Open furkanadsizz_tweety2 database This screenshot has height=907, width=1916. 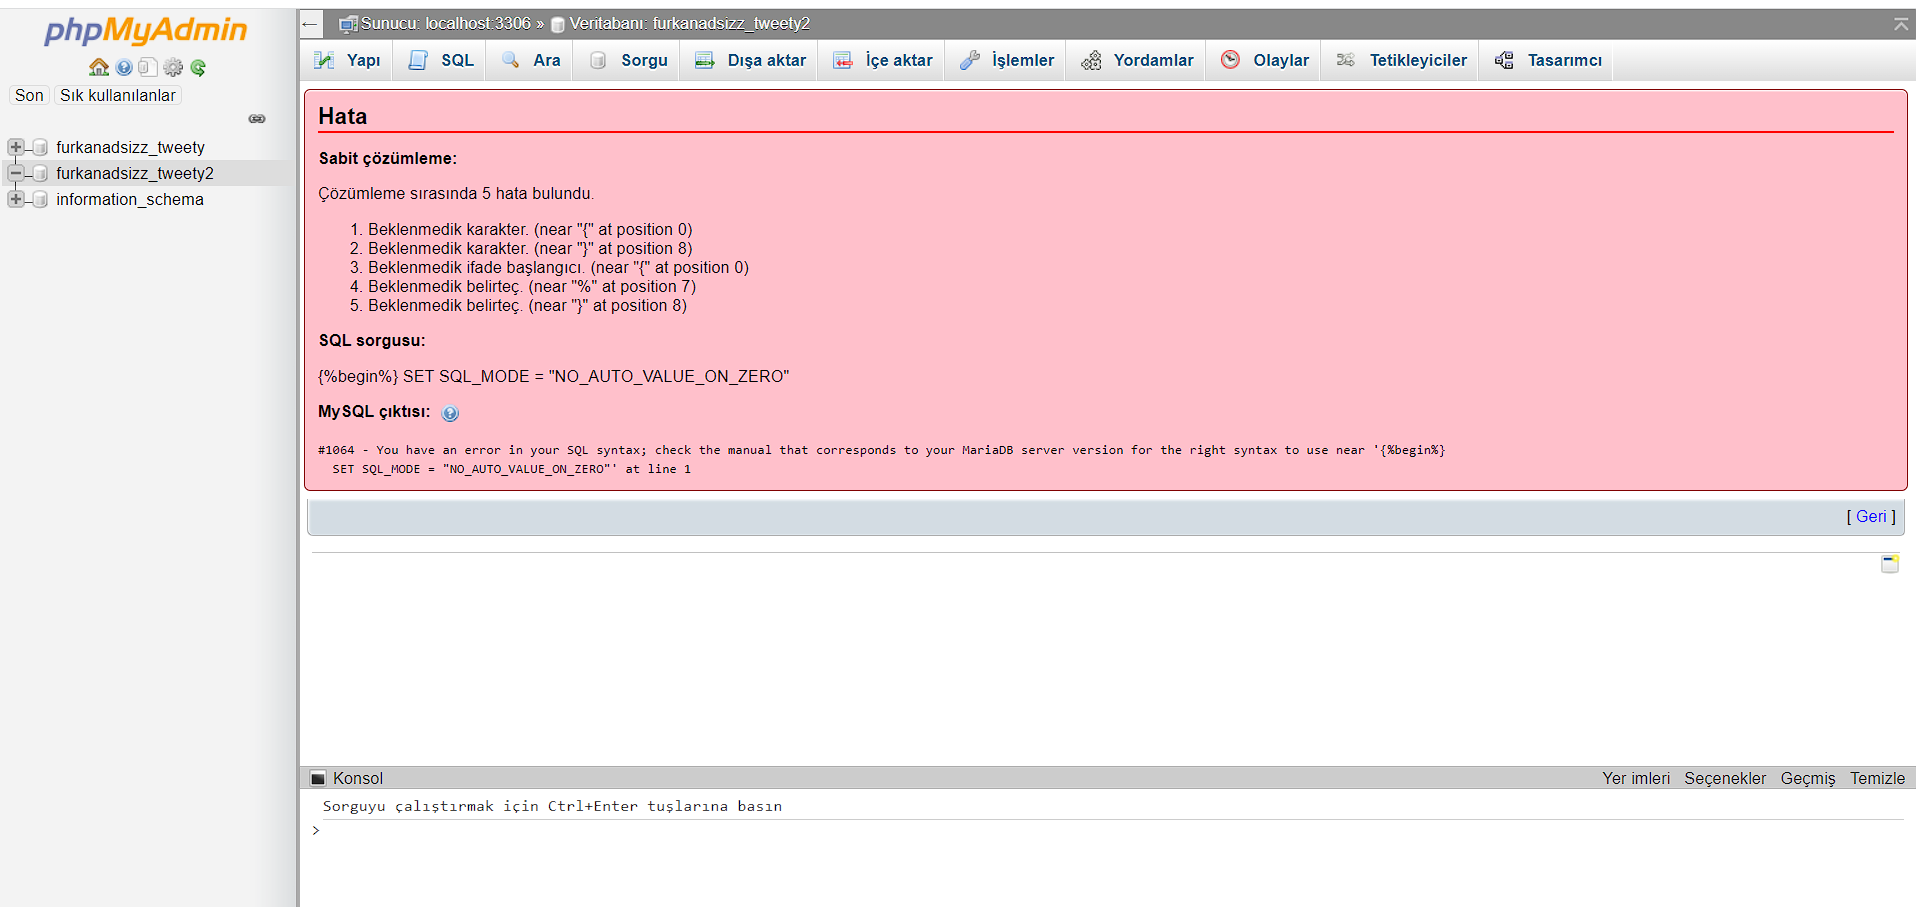tap(135, 173)
